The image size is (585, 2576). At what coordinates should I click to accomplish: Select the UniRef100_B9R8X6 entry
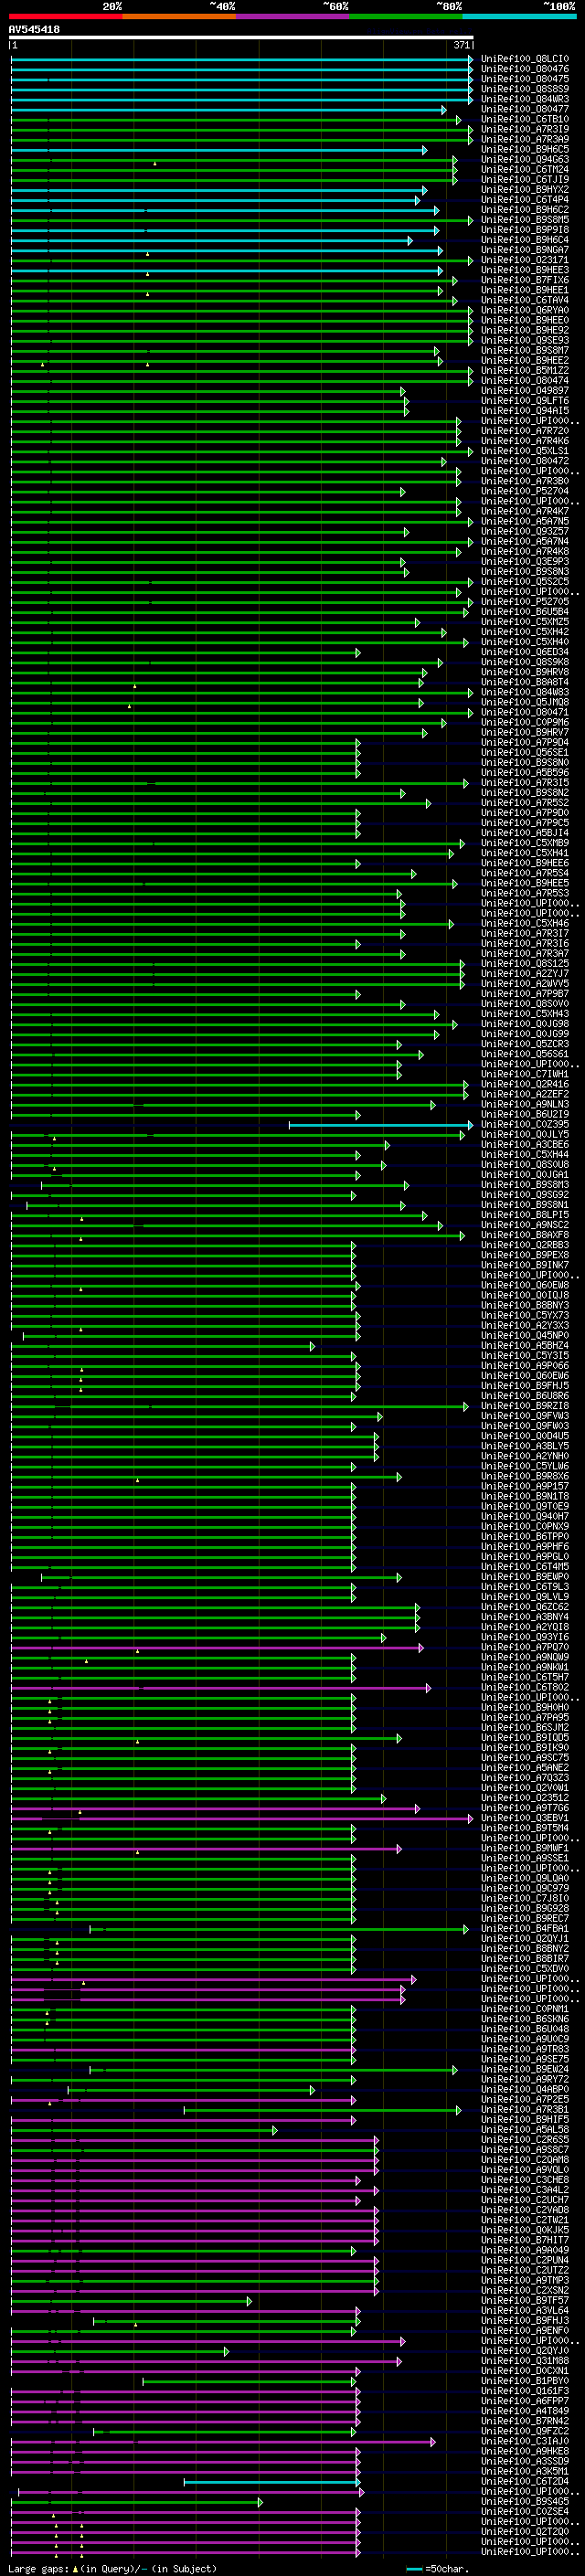[525, 1476]
